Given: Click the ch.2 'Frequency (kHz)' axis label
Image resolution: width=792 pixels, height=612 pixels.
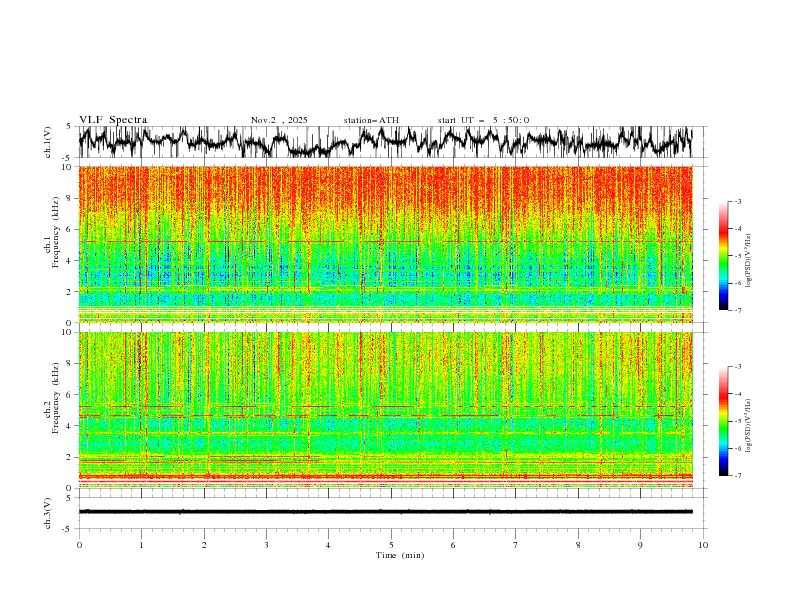Looking at the screenshot, I should pos(57,398).
